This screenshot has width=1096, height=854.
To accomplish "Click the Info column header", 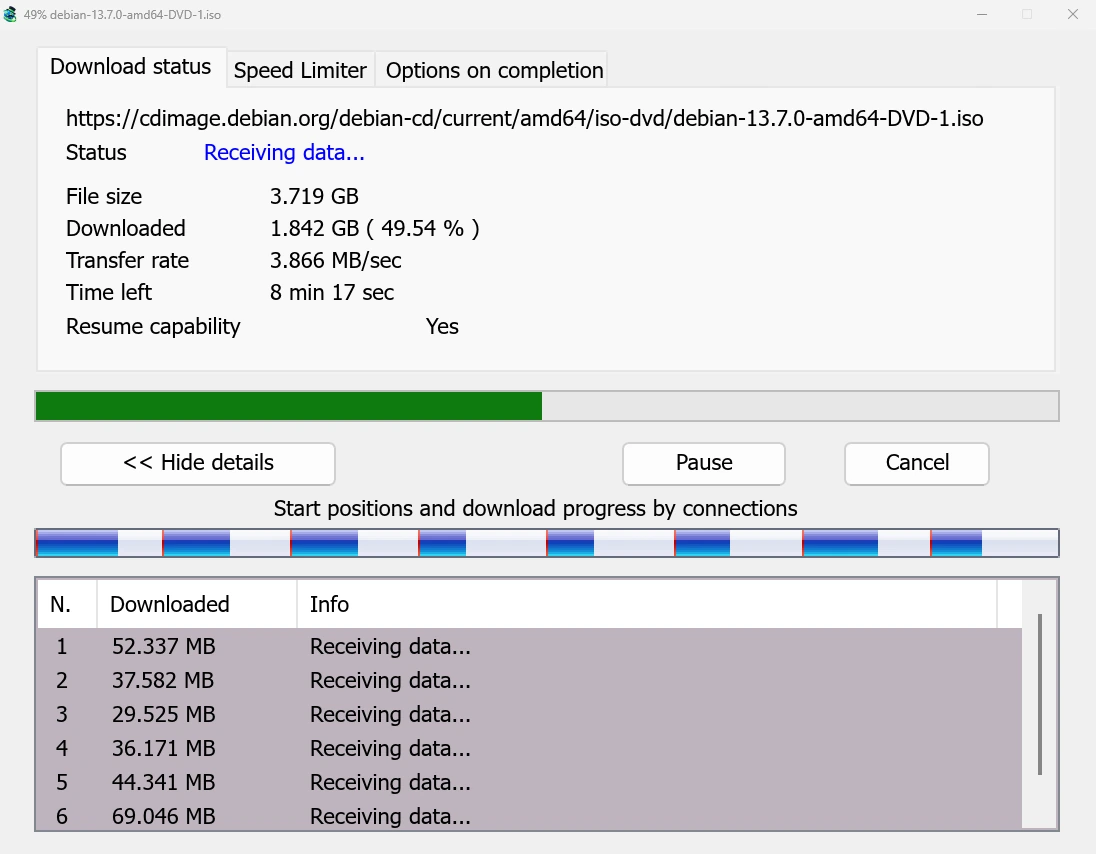I will click(647, 605).
